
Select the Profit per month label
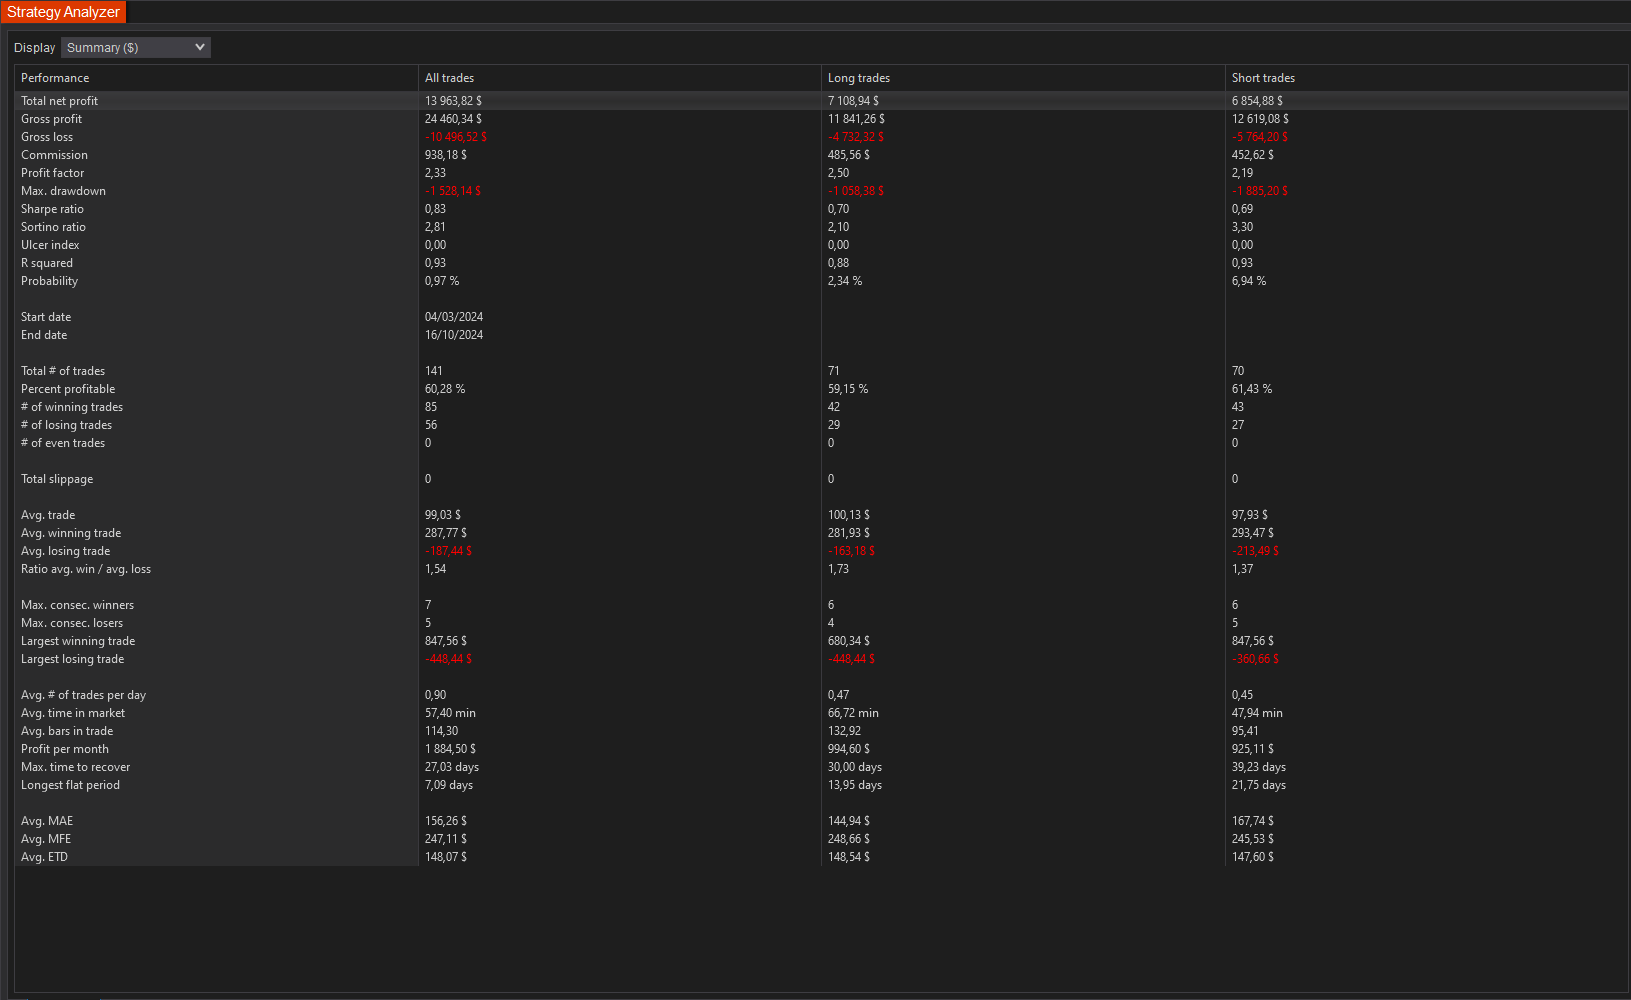(65, 749)
